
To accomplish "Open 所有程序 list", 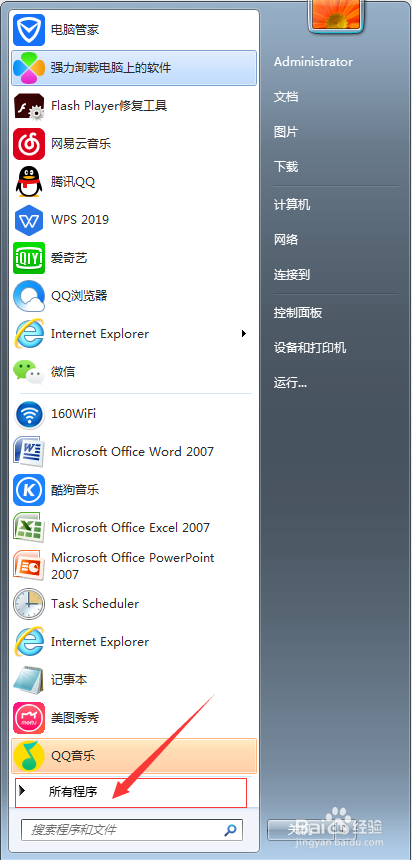I will point(131,793).
